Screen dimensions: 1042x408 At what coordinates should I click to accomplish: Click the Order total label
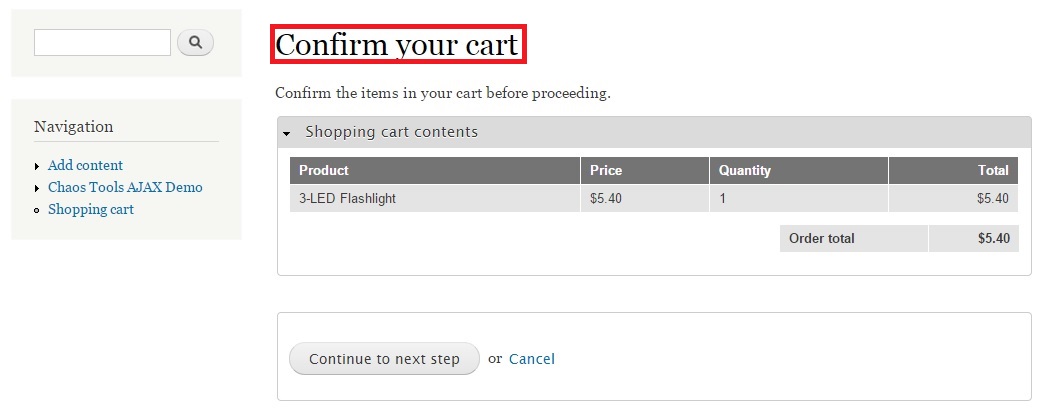822,239
